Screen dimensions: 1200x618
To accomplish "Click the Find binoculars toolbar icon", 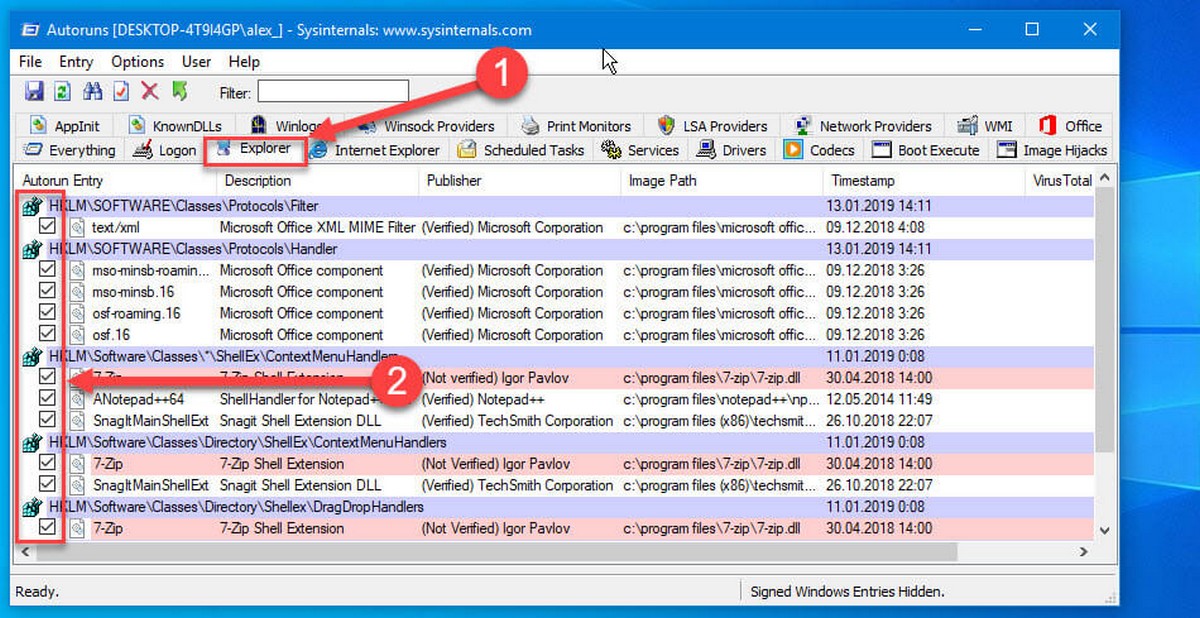I will tap(93, 92).
